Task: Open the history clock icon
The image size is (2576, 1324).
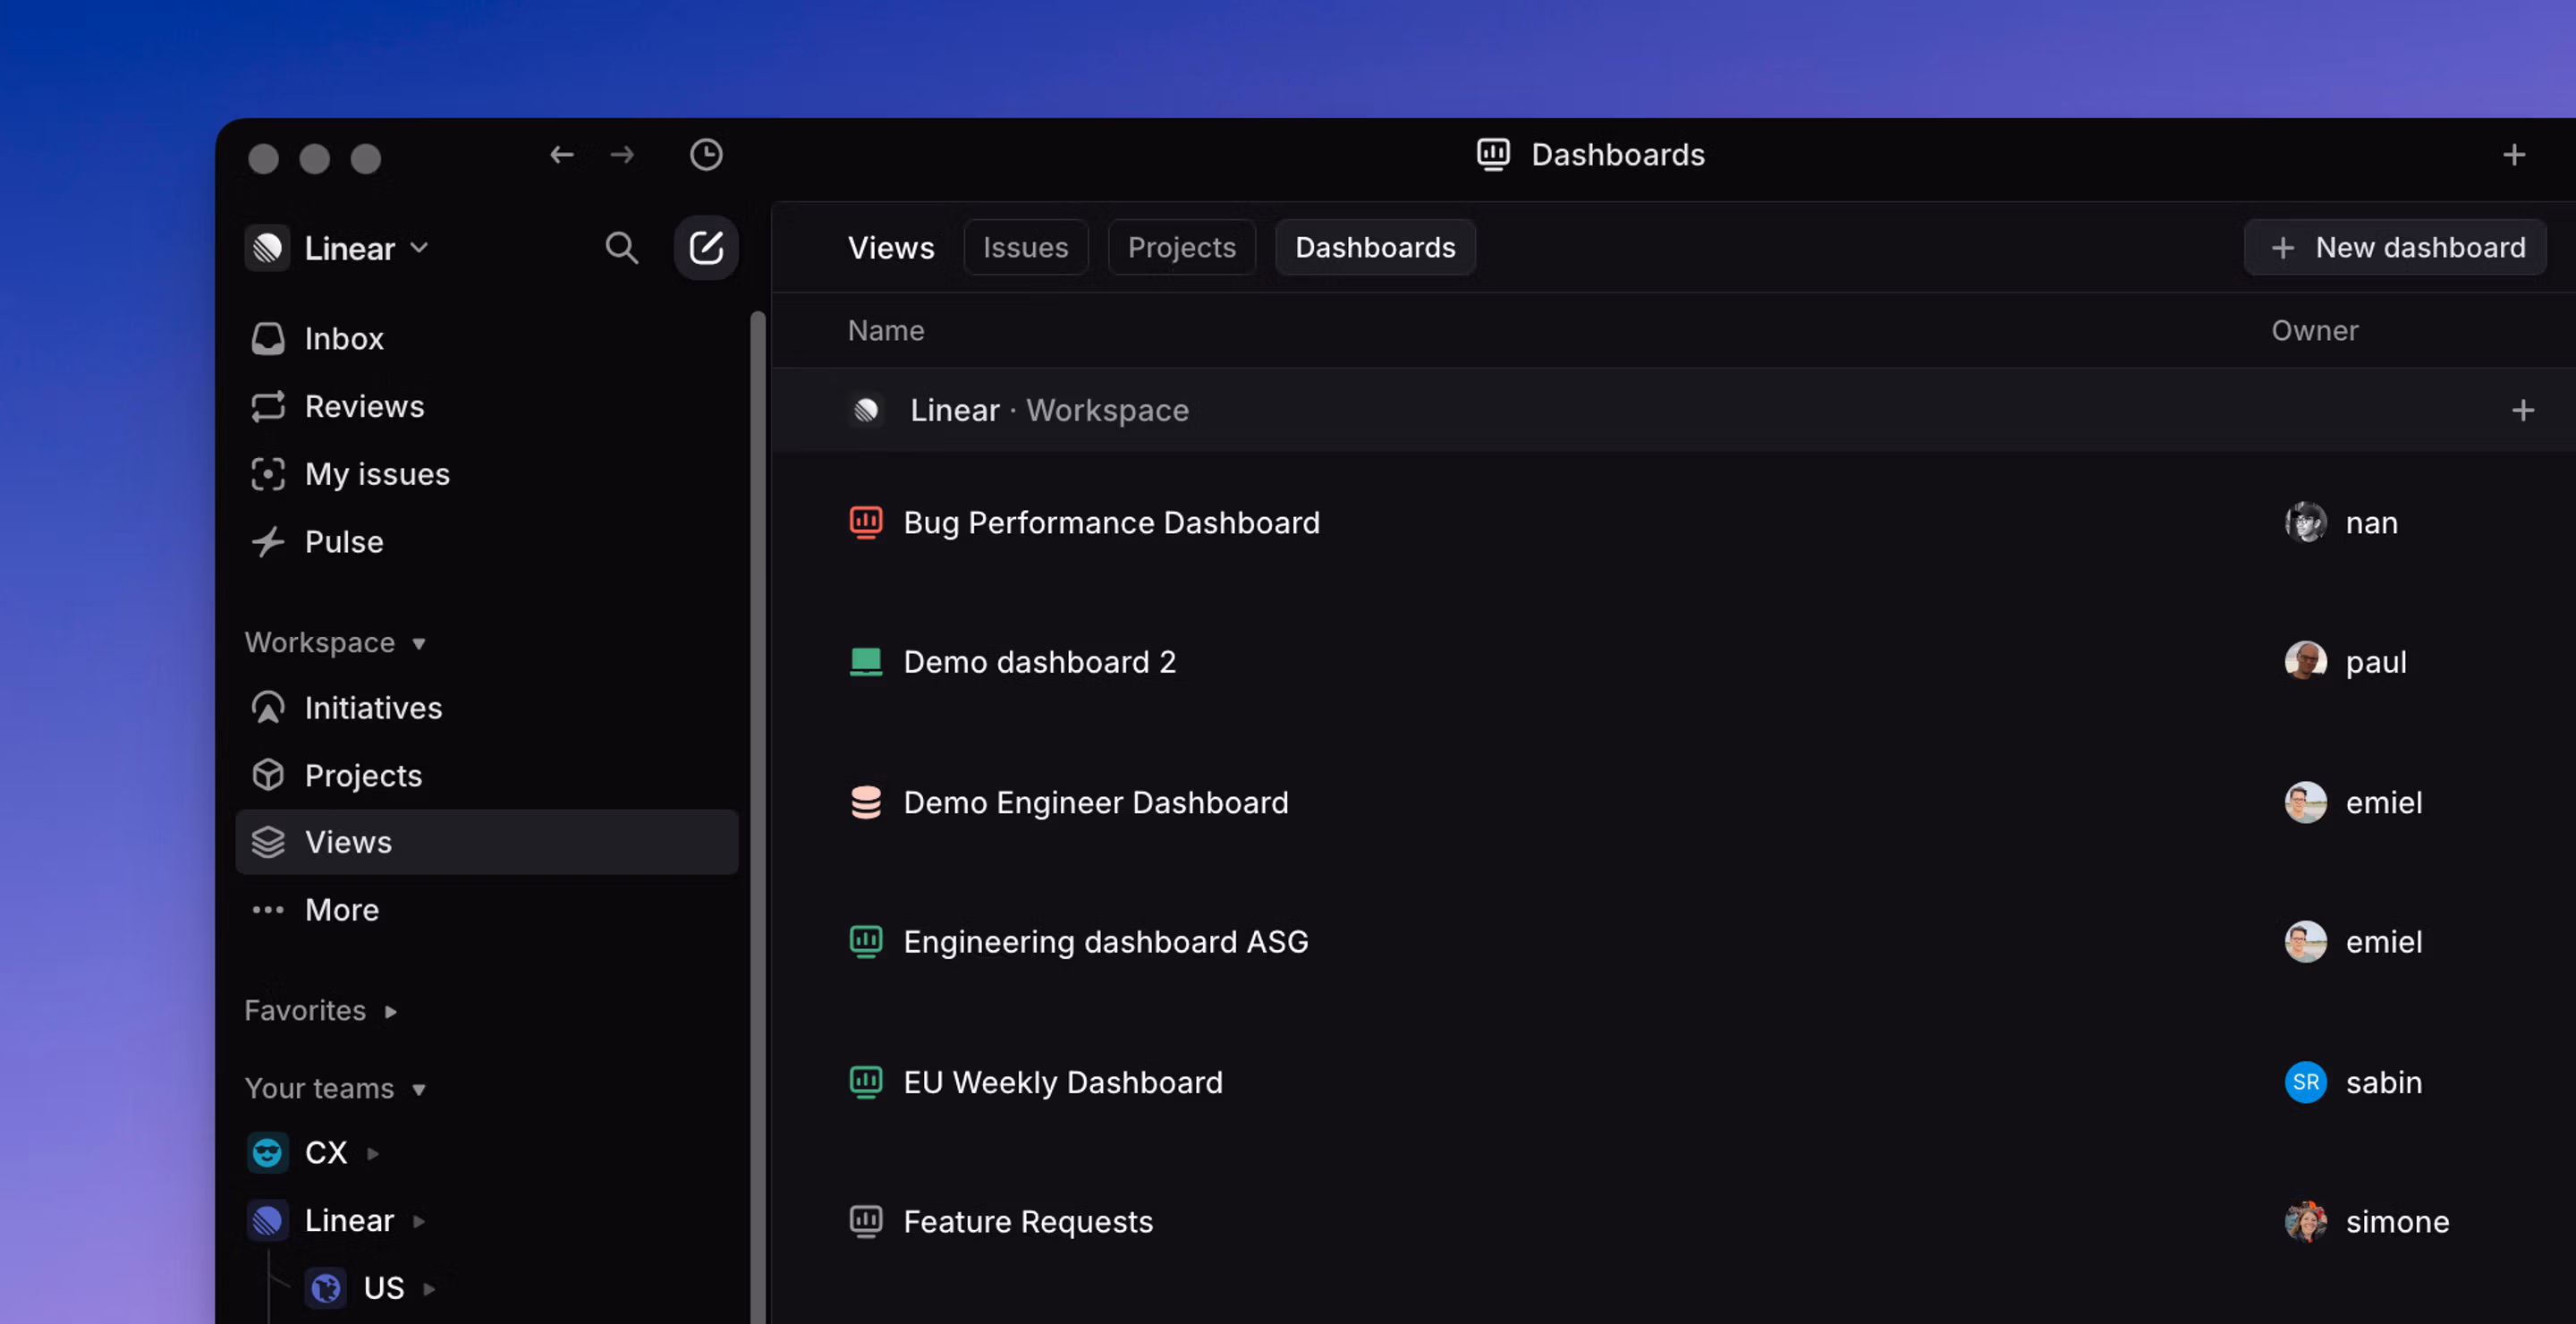Action: pos(706,155)
